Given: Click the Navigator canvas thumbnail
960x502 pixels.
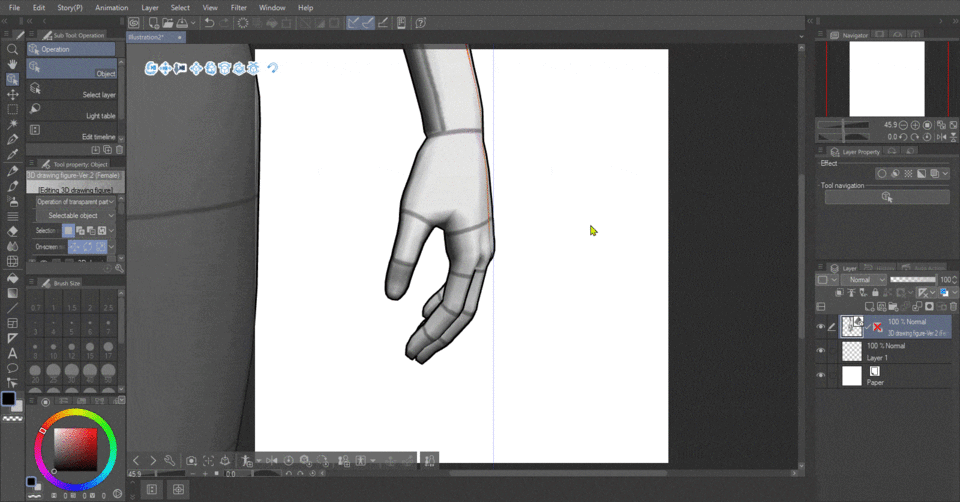Looking at the screenshot, I should click(x=887, y=78).
